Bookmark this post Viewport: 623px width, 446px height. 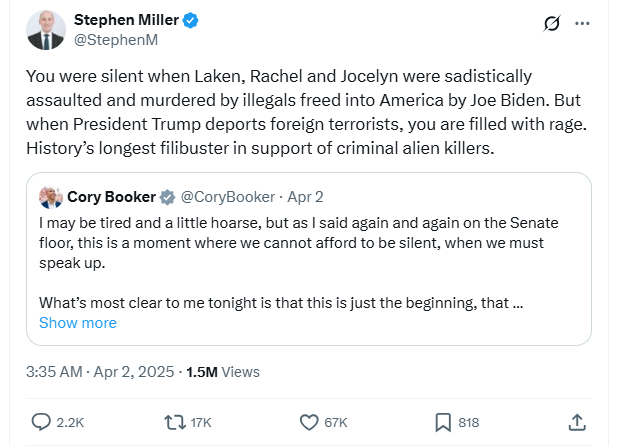click(443, 422)
